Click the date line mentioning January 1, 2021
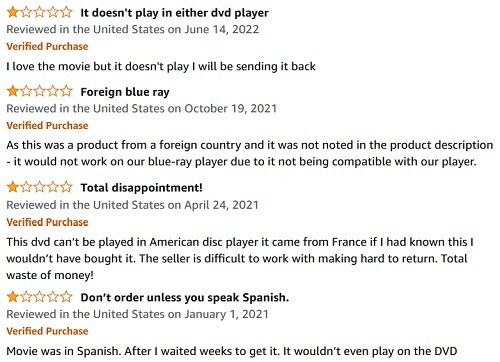 click(x=137, y=314)
